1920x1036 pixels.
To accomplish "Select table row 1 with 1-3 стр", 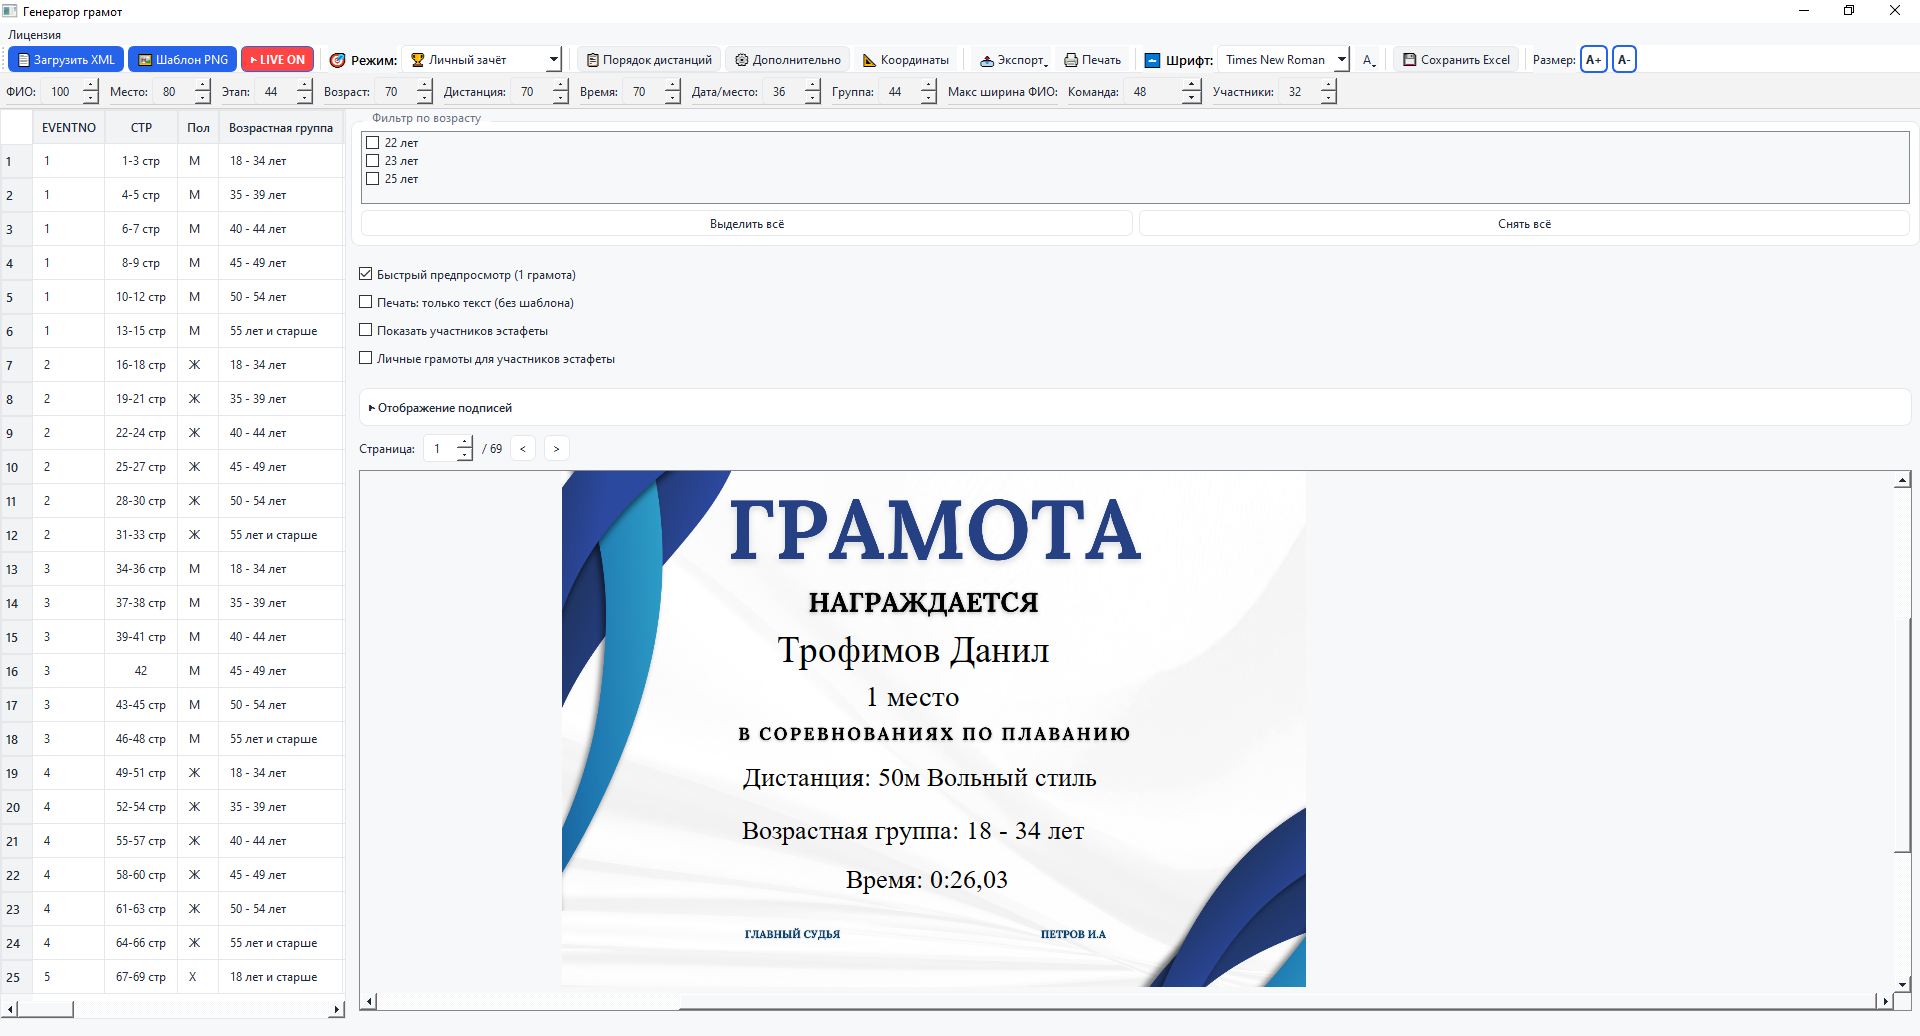I will point(141,161).
